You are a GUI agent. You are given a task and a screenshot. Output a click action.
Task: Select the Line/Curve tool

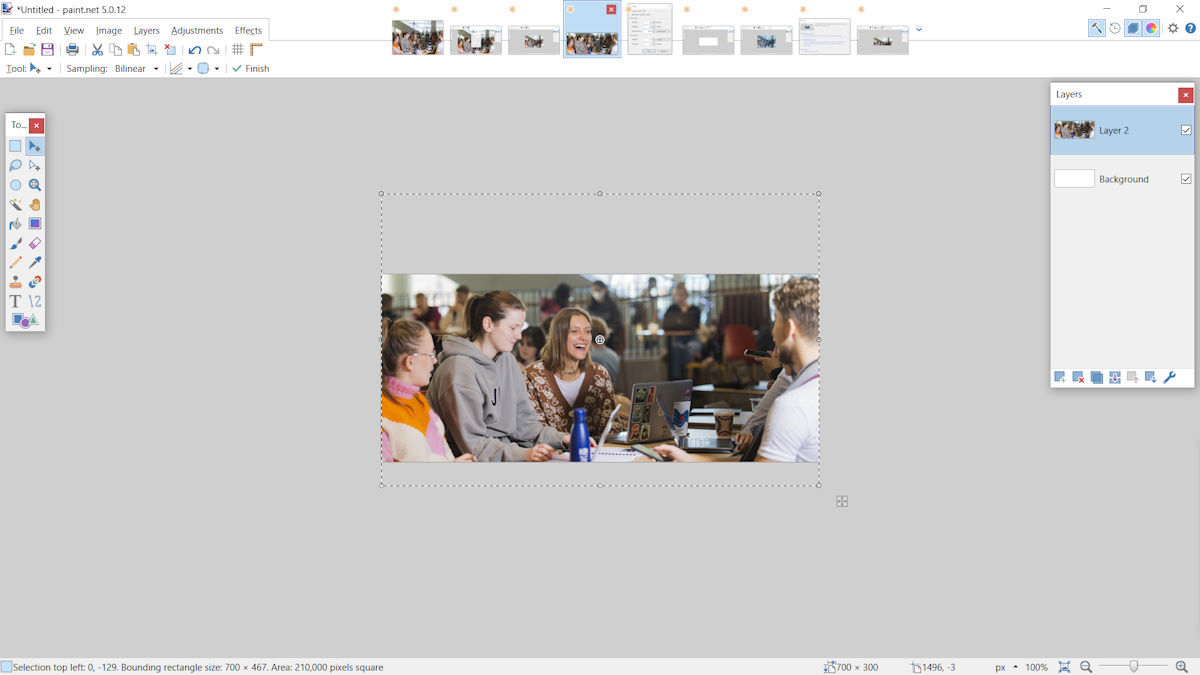click(x=35, y=301)
